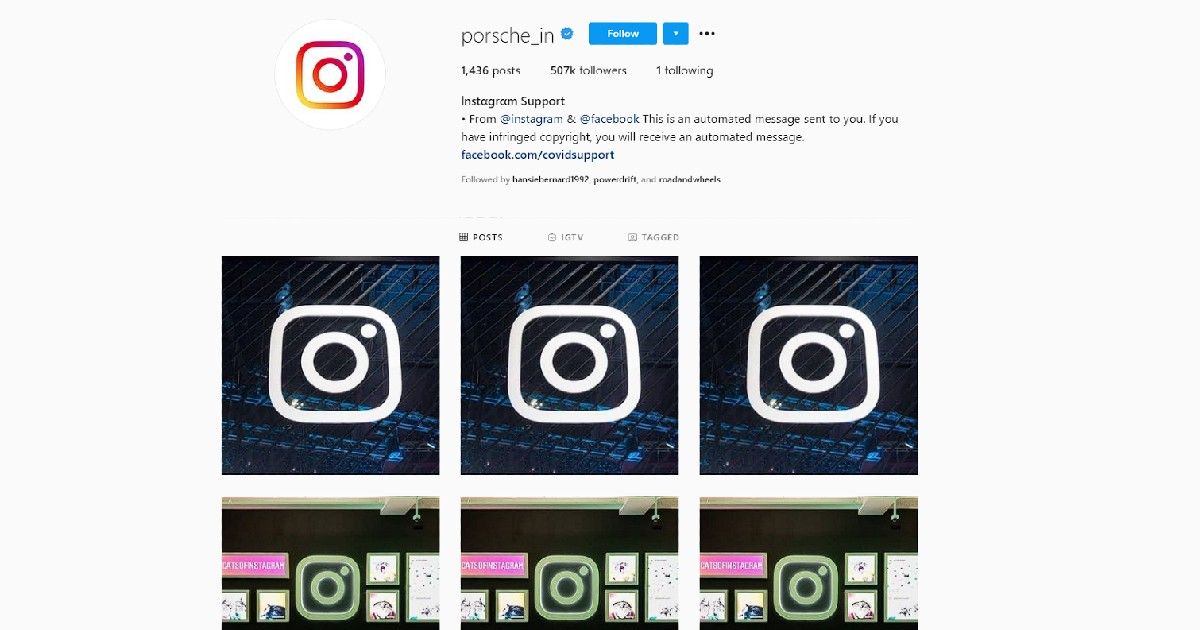This screenshot has height=630, width=1200.
Task: Select the POSTS tab
Action: (x=481, y=237)
